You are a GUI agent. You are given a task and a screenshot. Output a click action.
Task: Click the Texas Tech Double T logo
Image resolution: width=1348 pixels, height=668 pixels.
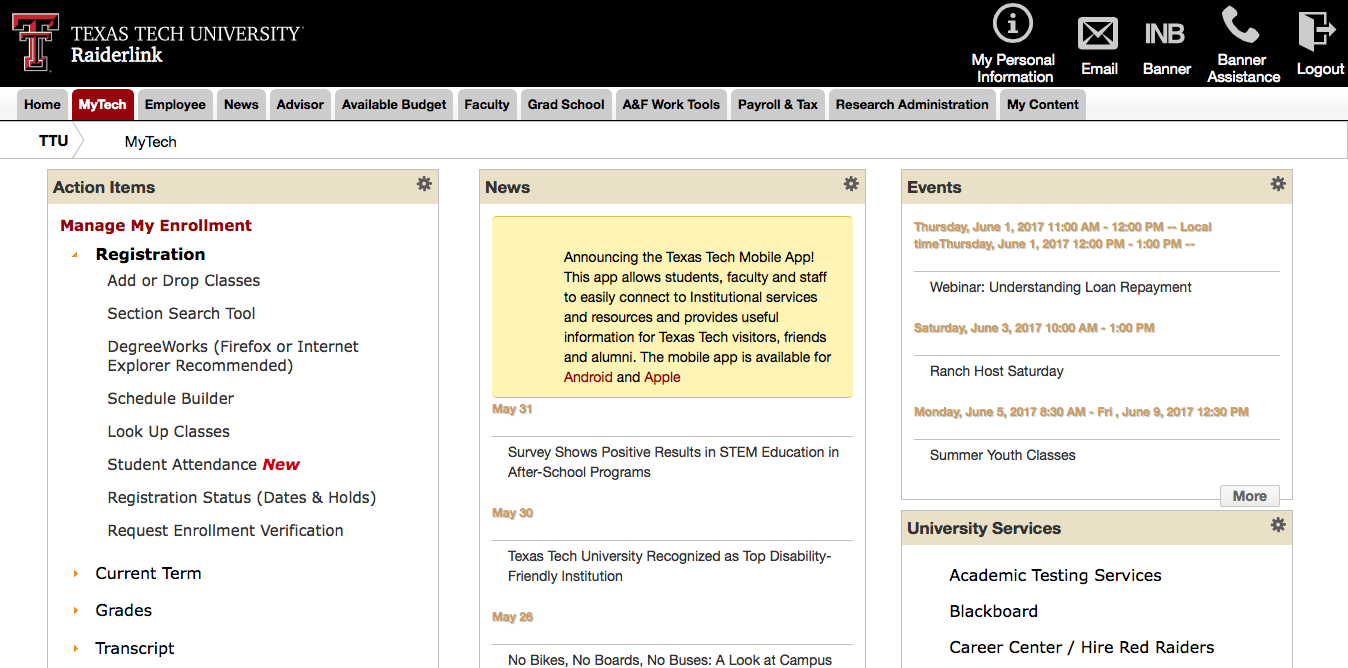tap(35, 41)
